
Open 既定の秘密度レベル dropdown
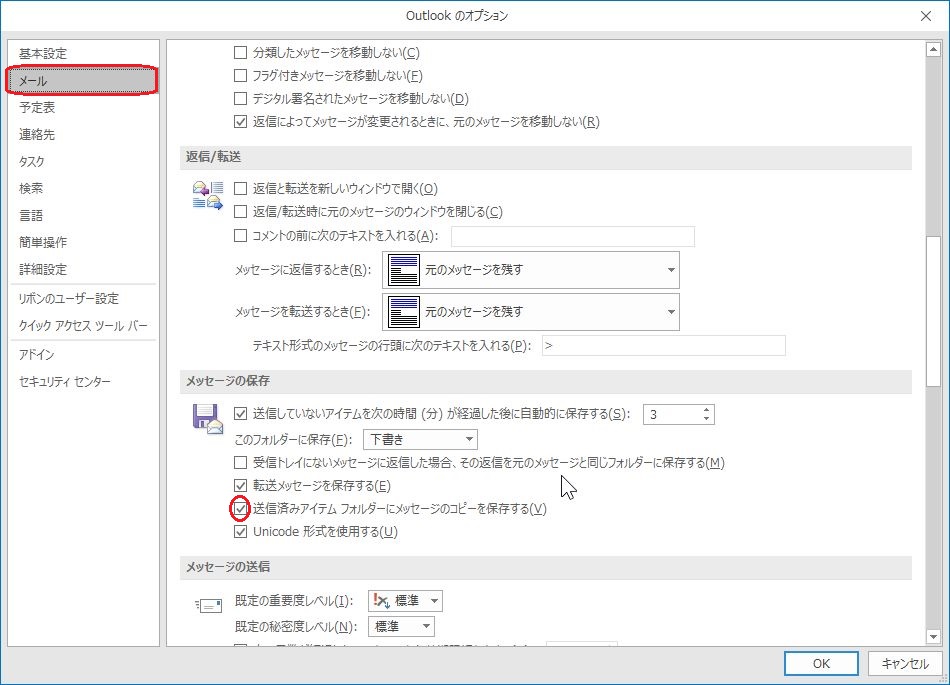401,626
